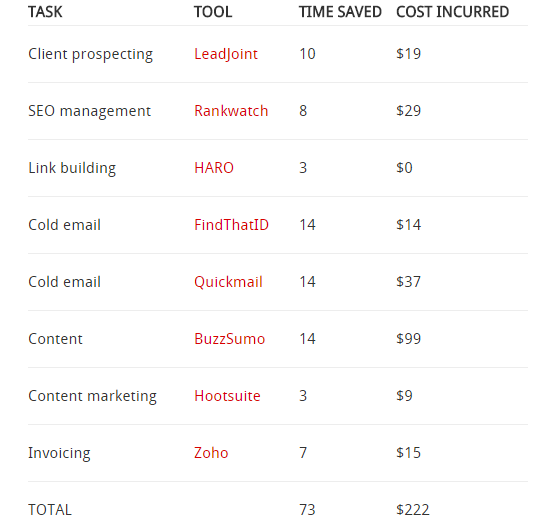Image resolution: width=538 pixels, height=526 pixels.
Task: Click the TASK column header
Action: (x=45, y=12)
